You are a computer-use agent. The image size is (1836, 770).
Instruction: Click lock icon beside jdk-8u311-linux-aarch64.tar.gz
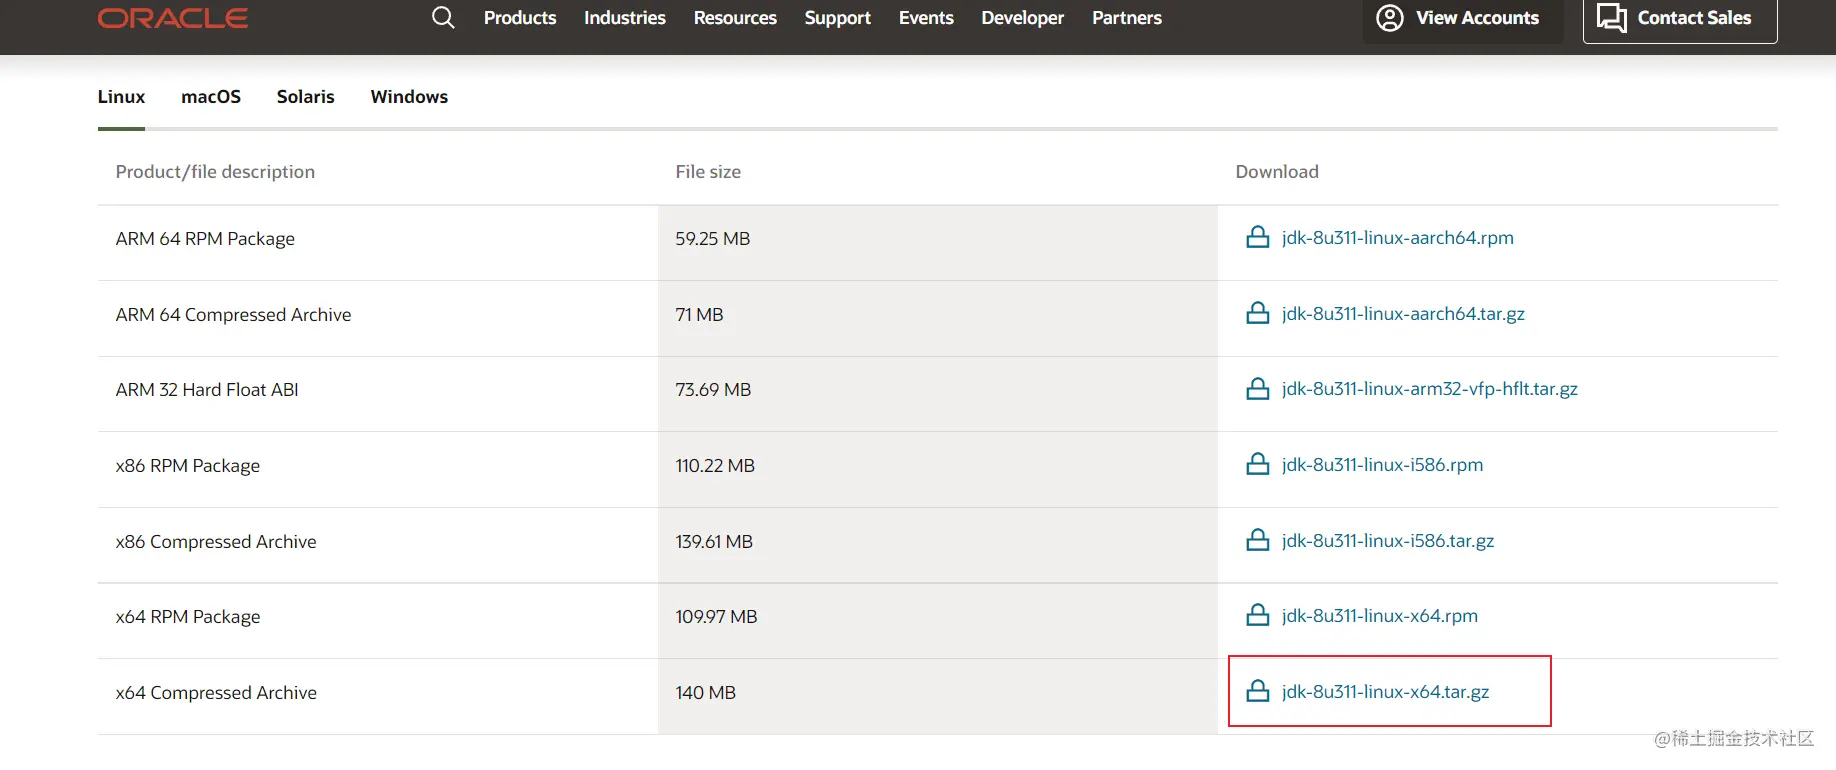pyautogui.click(x=1258, y=313)
